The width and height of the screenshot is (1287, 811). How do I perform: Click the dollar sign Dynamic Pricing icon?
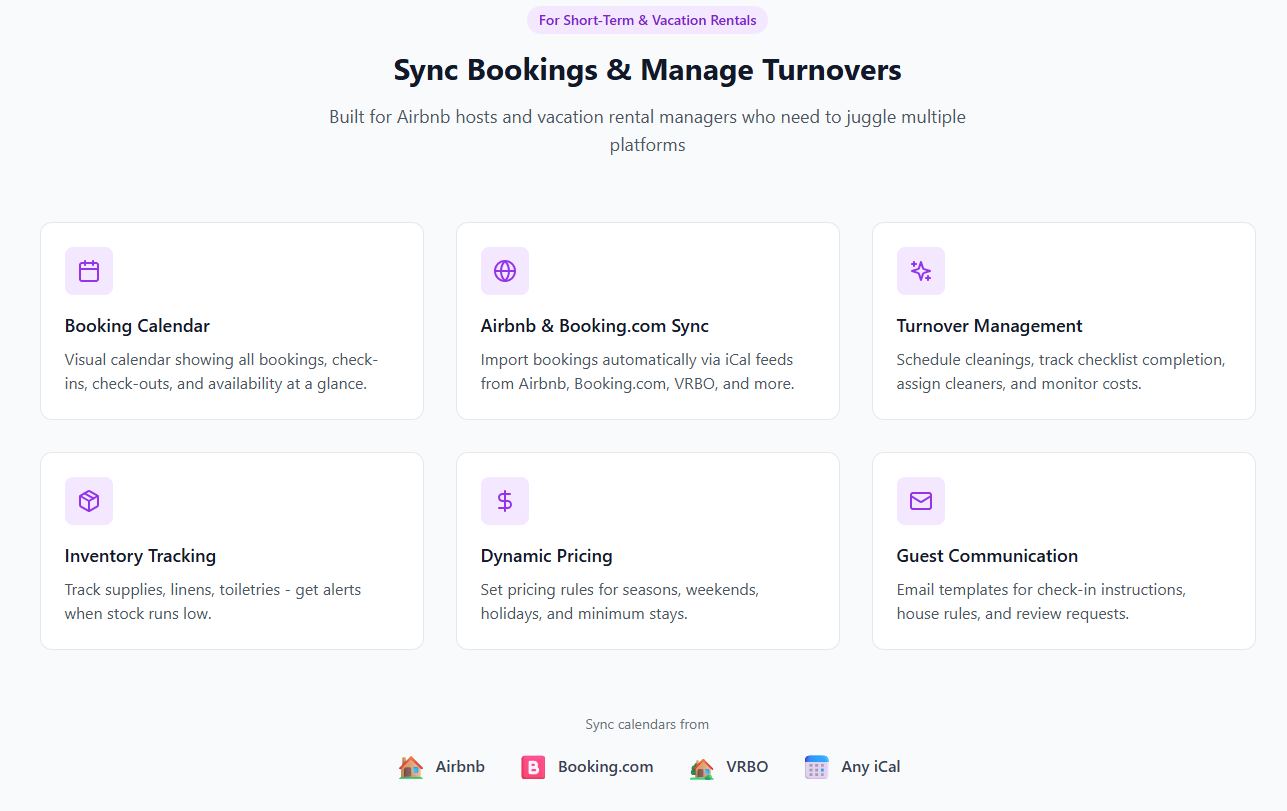[505, 501]
